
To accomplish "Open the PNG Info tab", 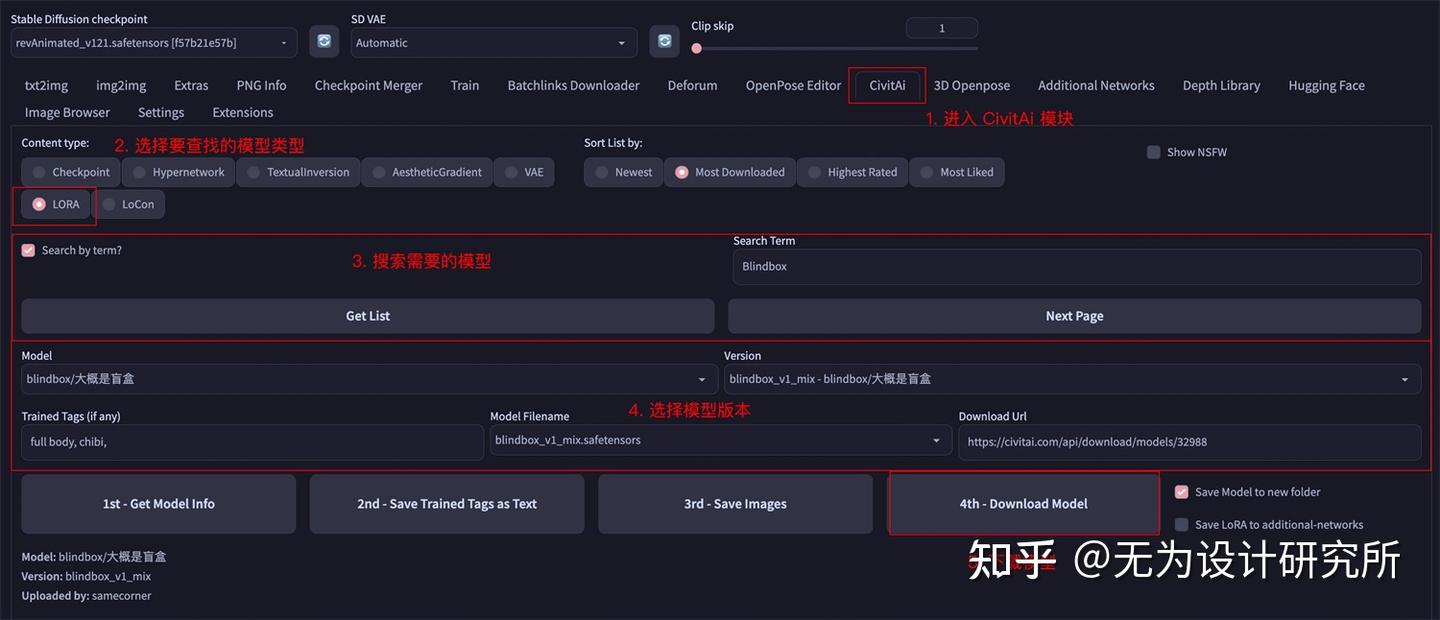I will click(x=261, y=85).
